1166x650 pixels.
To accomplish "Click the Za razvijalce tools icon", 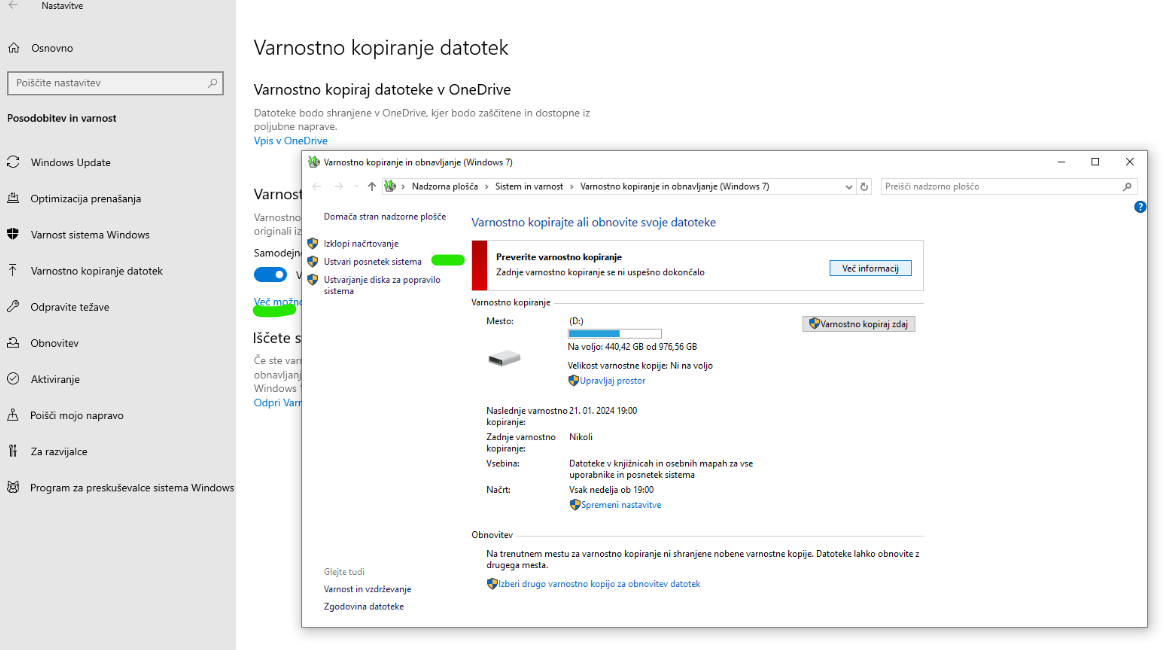I will click(13, 451).
